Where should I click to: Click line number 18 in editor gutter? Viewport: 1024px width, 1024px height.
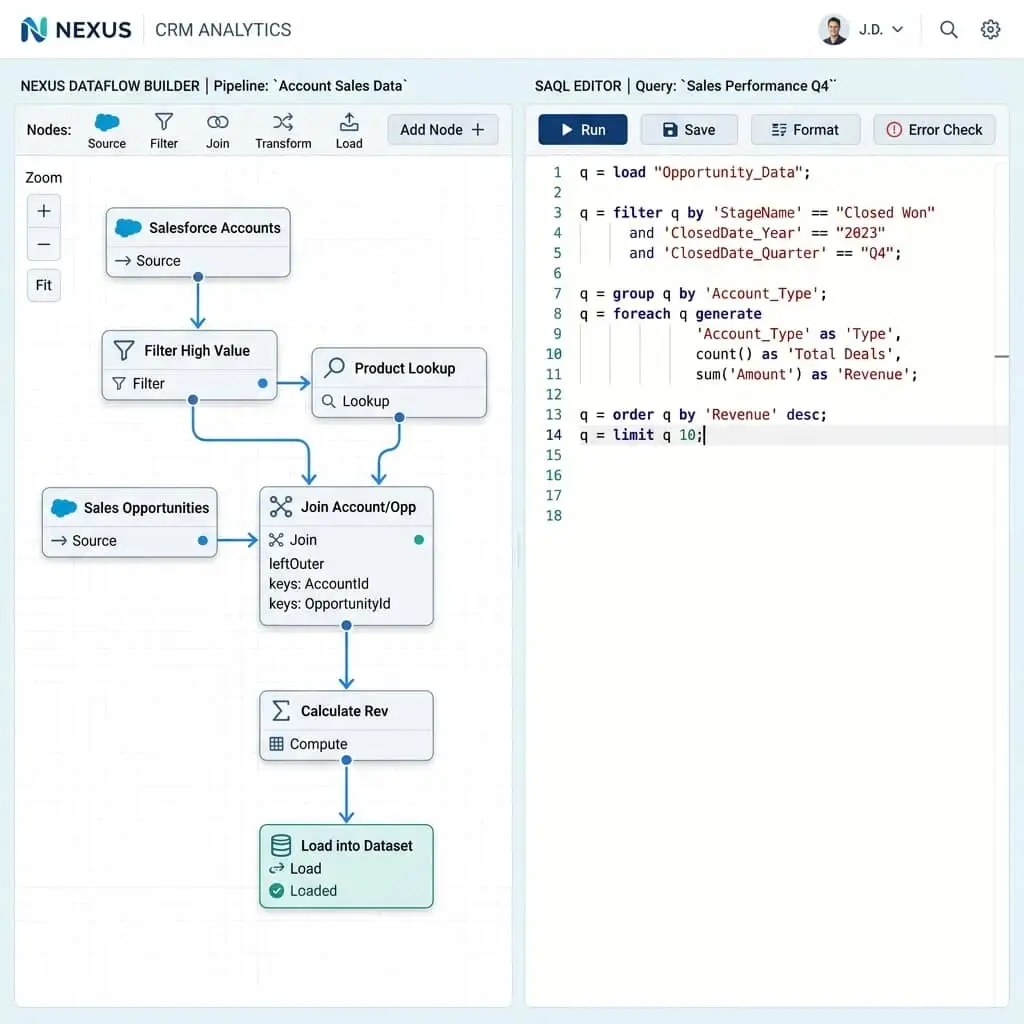tap(553, 516)
